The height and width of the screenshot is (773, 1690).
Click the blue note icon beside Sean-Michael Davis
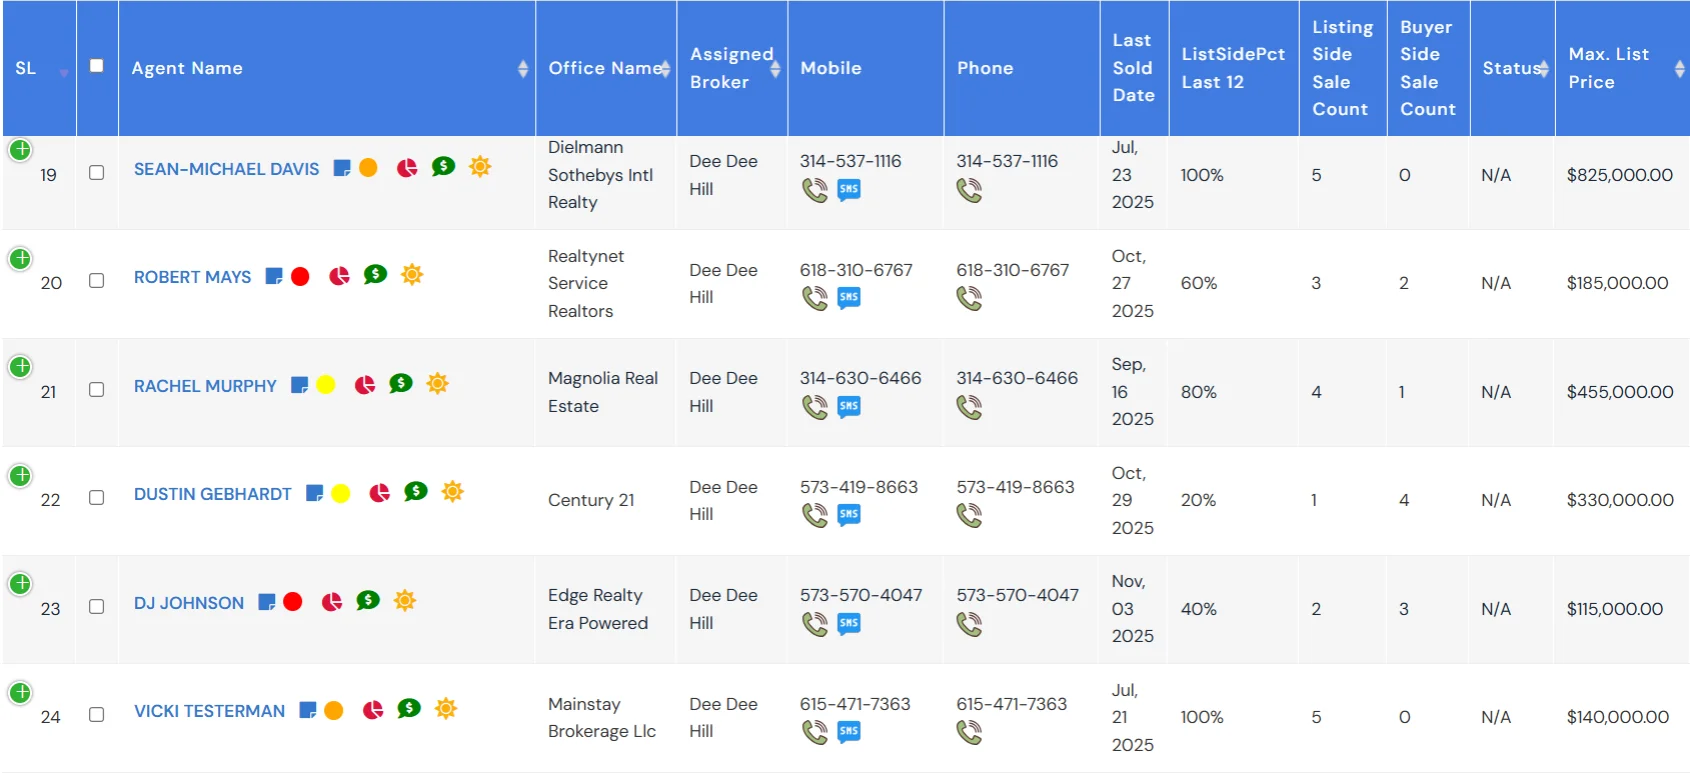[x=342, y=168]
